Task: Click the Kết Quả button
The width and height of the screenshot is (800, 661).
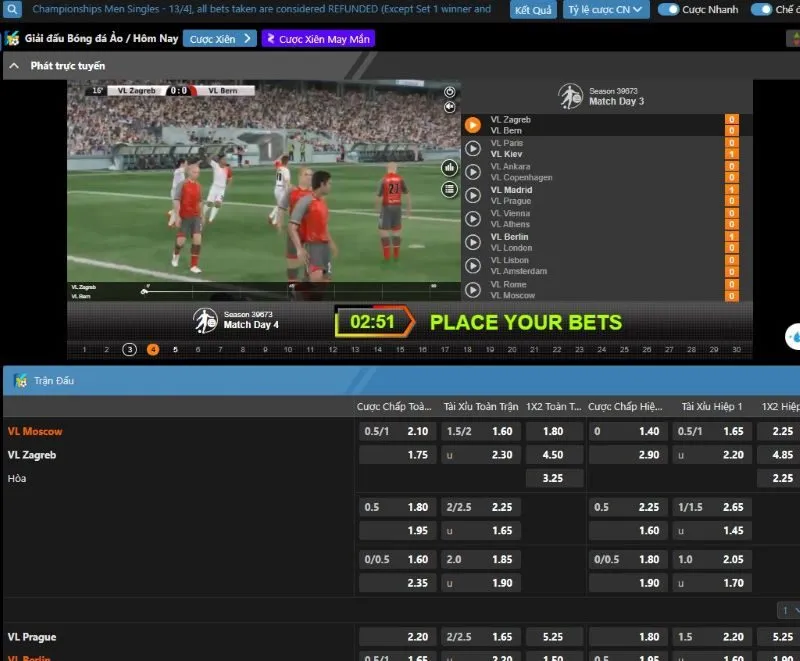Action: [x=533, y=10]
